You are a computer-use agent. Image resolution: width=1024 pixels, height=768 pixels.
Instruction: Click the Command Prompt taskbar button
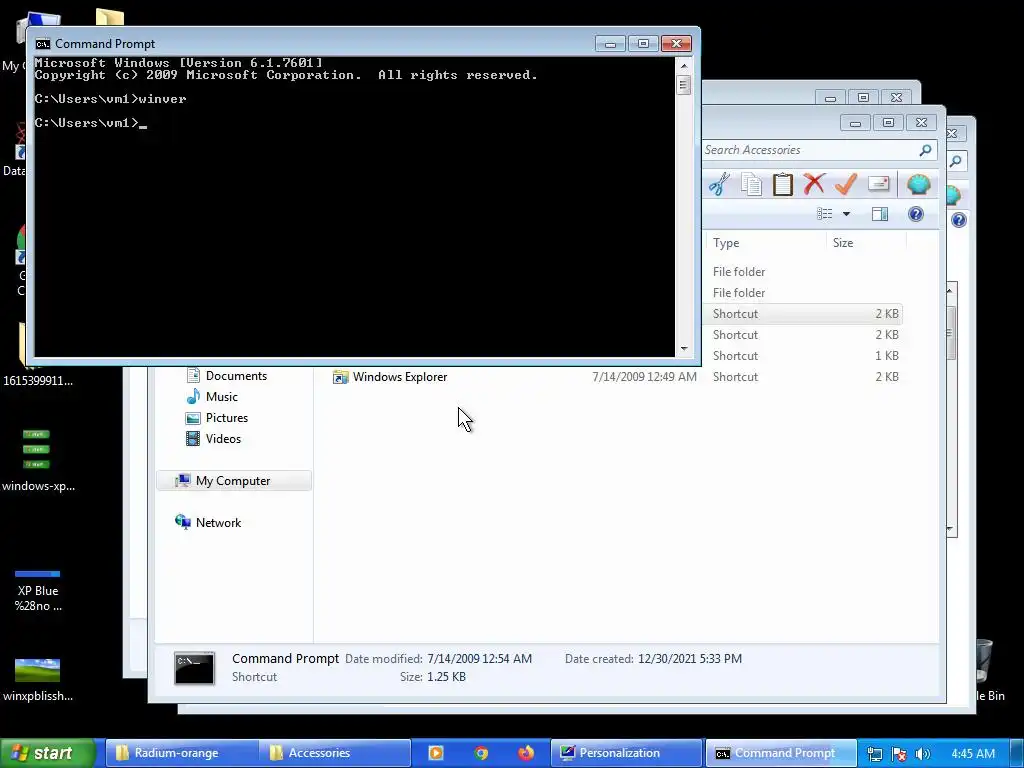(780, 753)
